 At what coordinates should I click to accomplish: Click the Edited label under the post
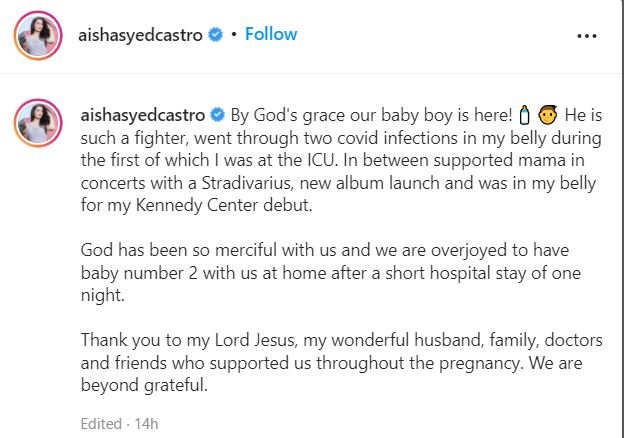tap(99, 424)
